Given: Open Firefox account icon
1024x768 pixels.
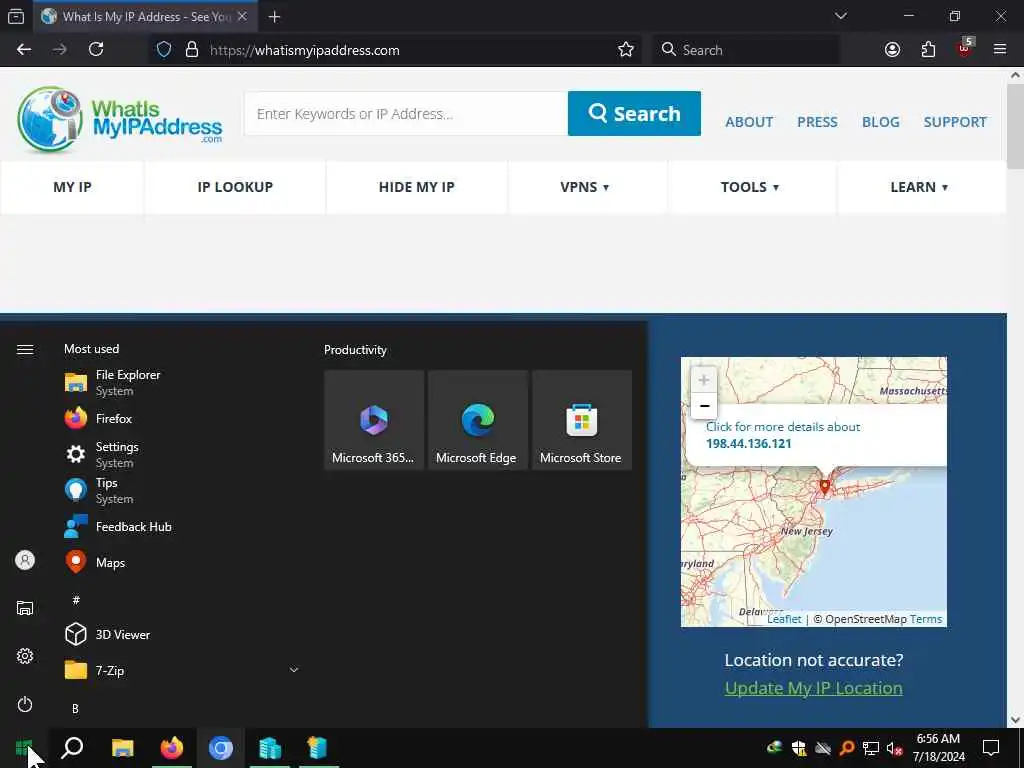Looking at the screenshot, I should (892, 50).
